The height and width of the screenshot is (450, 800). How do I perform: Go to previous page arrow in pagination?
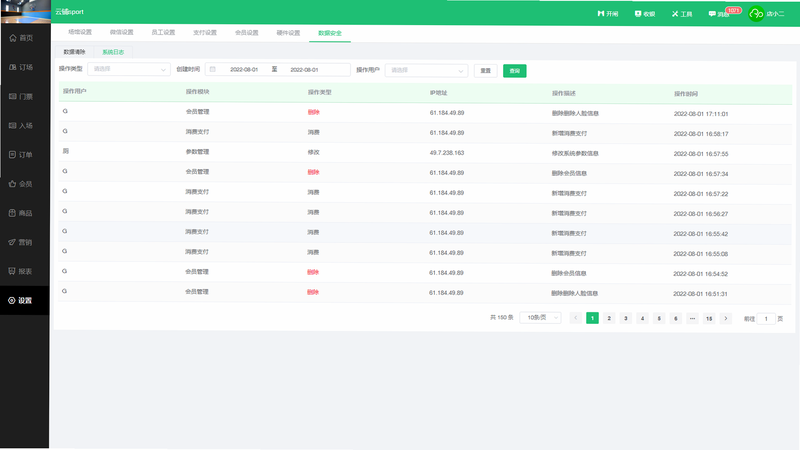click(576, 318)
